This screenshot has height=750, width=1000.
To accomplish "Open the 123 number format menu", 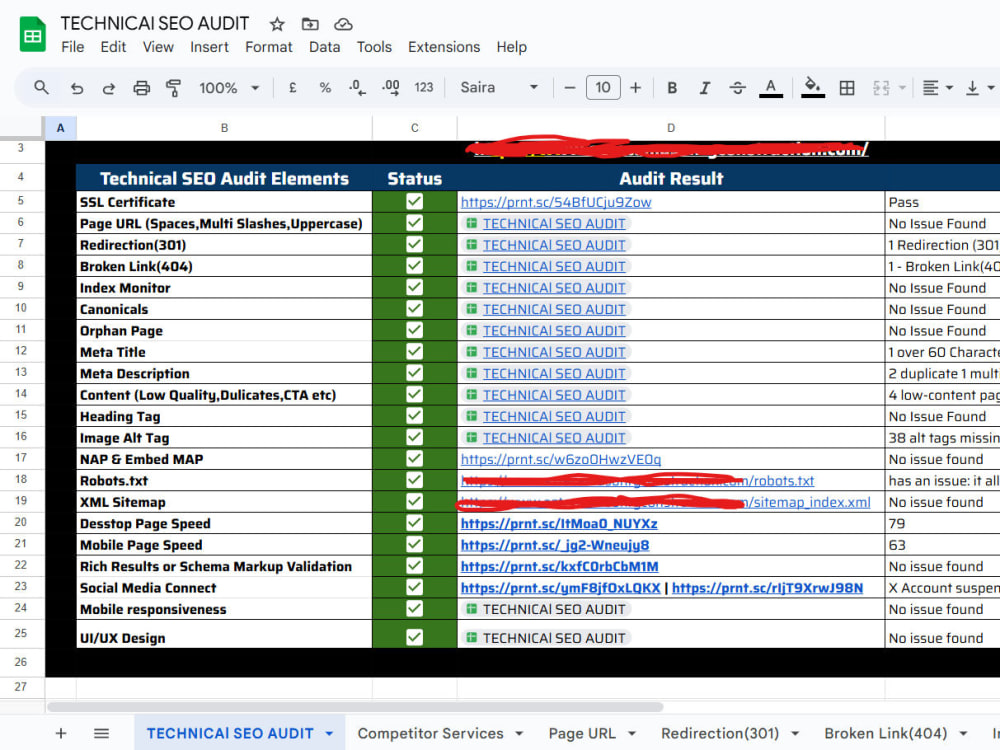I will click(x=423, y=88).
